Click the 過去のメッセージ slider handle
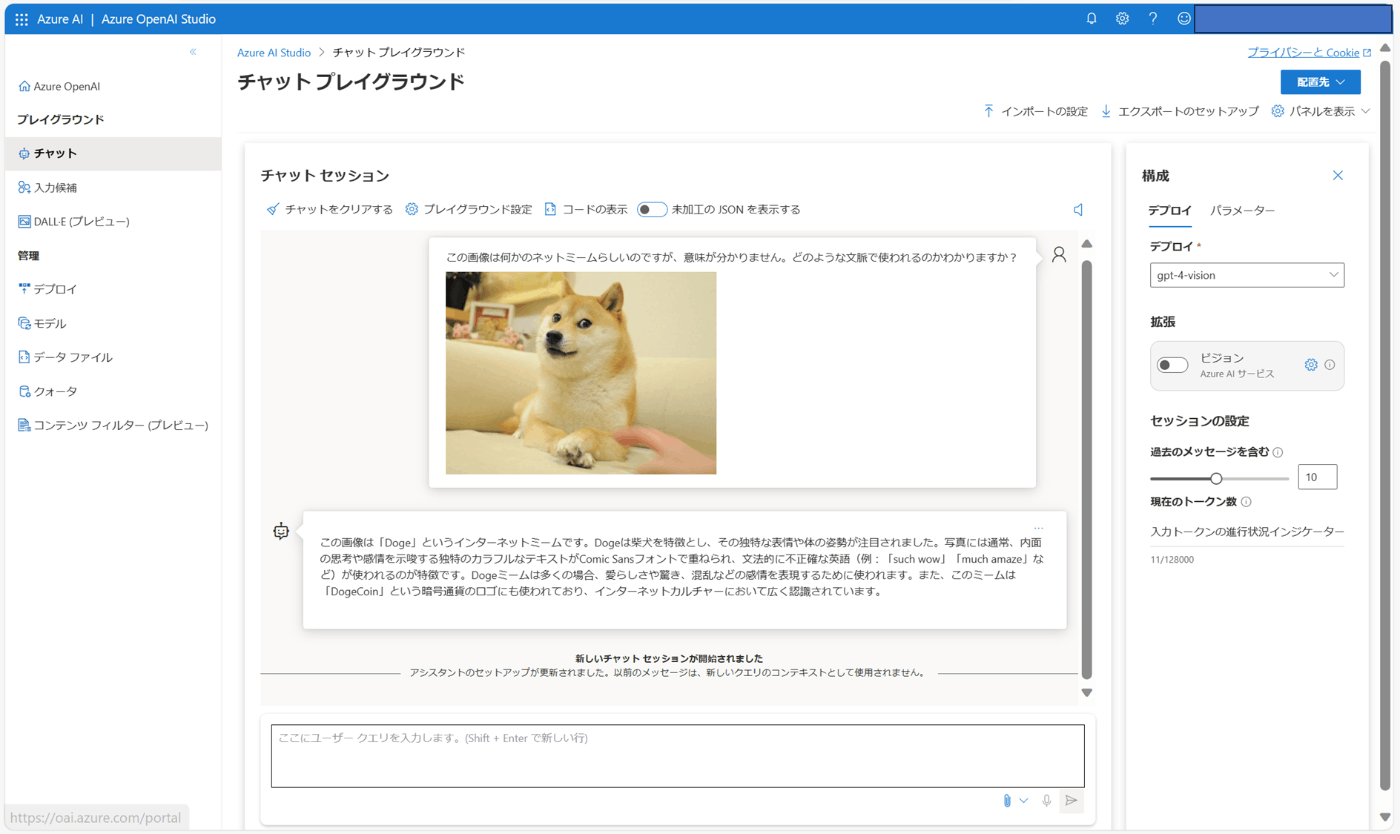This screenshot has width=1400, height=834. pyautogui.click(x=1216, y=478)
